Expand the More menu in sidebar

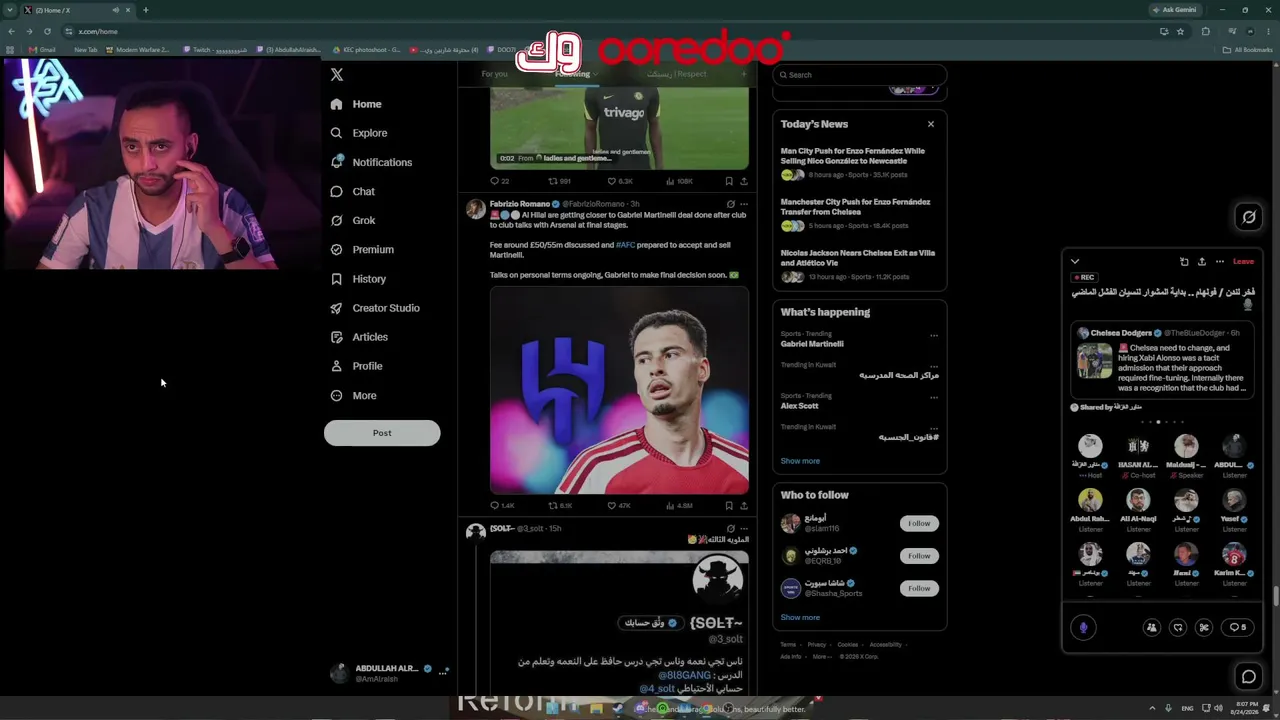click(x=353, y=396)
